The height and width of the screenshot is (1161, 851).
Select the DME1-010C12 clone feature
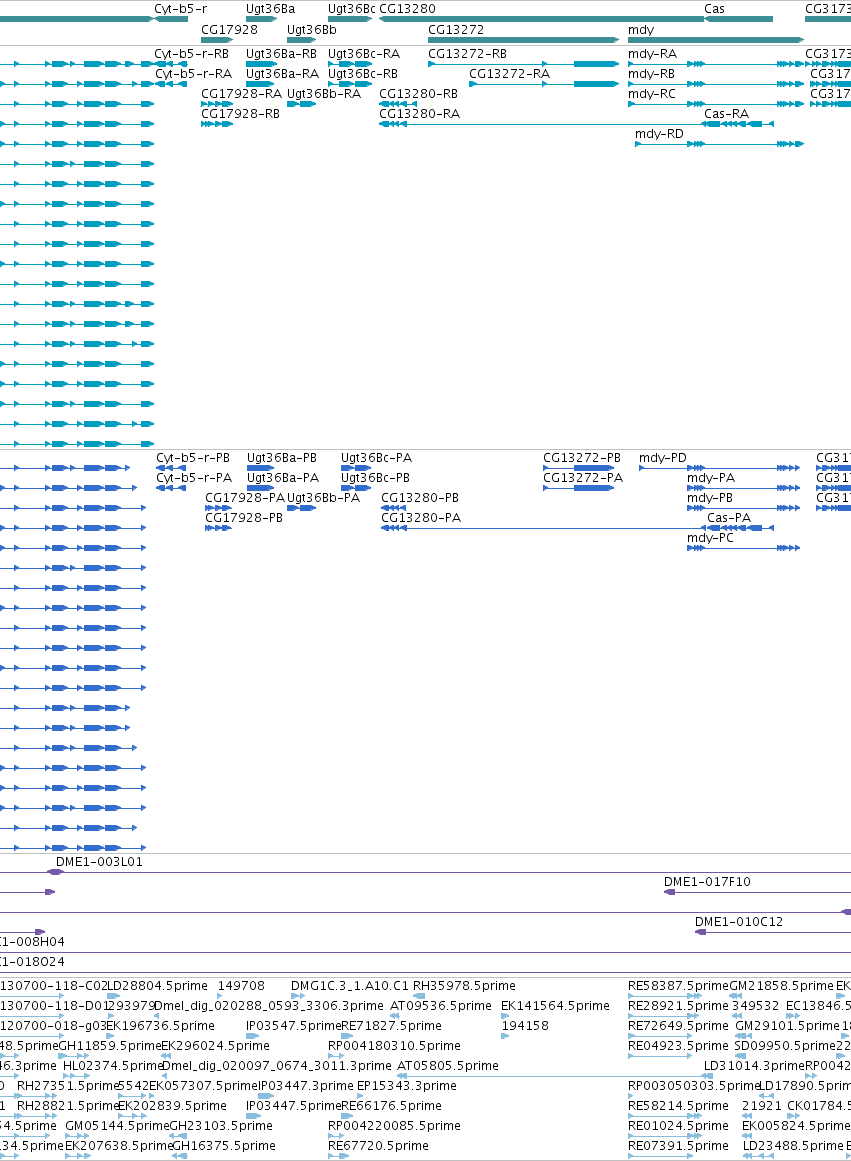(x=738, y=923)
